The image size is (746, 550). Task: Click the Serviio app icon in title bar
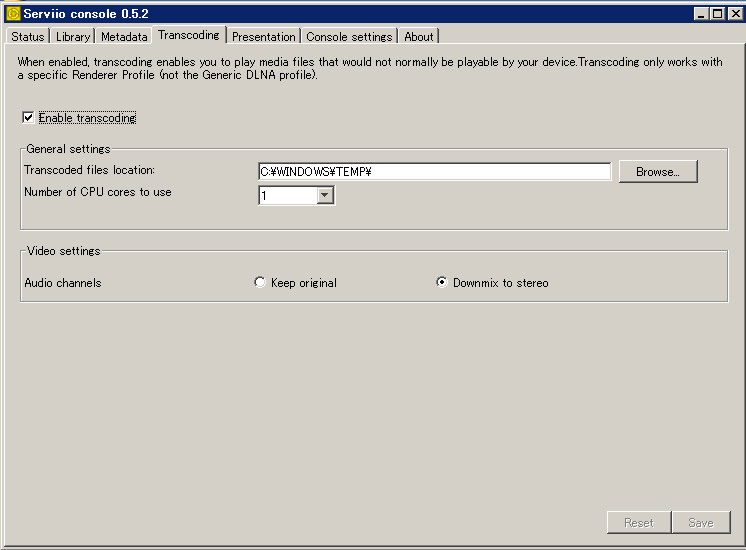[x=13, y=13]
